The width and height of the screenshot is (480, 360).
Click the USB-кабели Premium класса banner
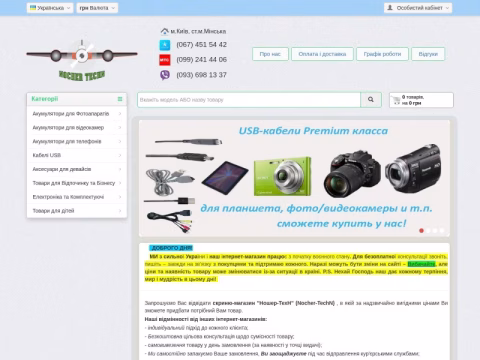click(x=294, y=178)
